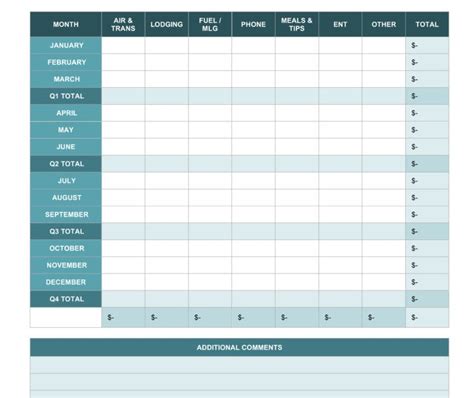The height and width of the screenshot is (398, 474).
Task: Click the January TOTAL $- cell
Action: point(427,45)
